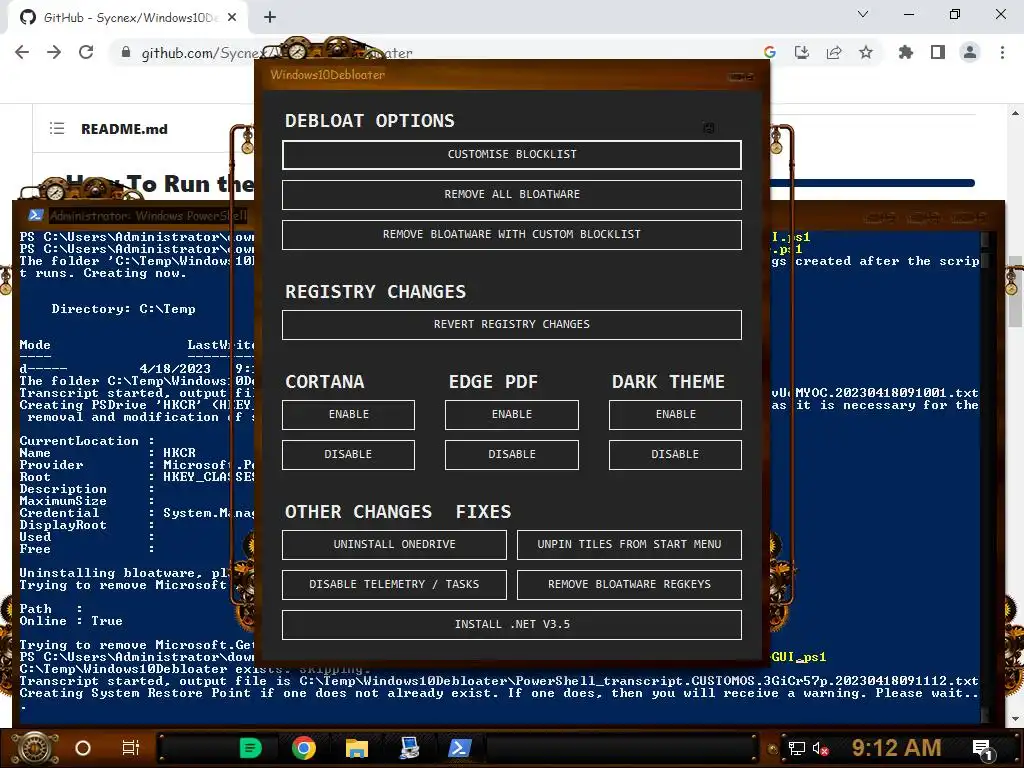The width and height of the screenshot is (1024, 768).
Task: Open Chrome tab search chevron
Action: point(863,14)
